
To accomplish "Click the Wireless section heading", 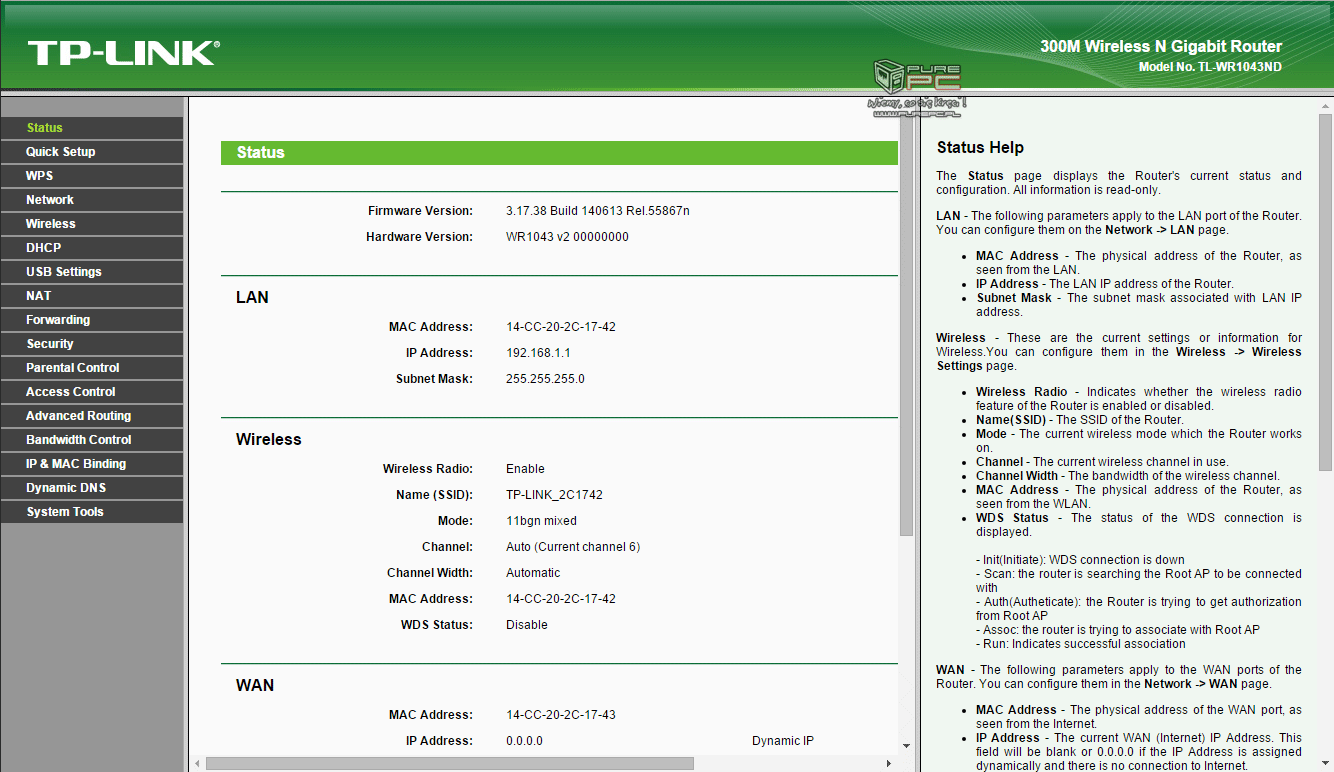I will [x=269, y=440].
